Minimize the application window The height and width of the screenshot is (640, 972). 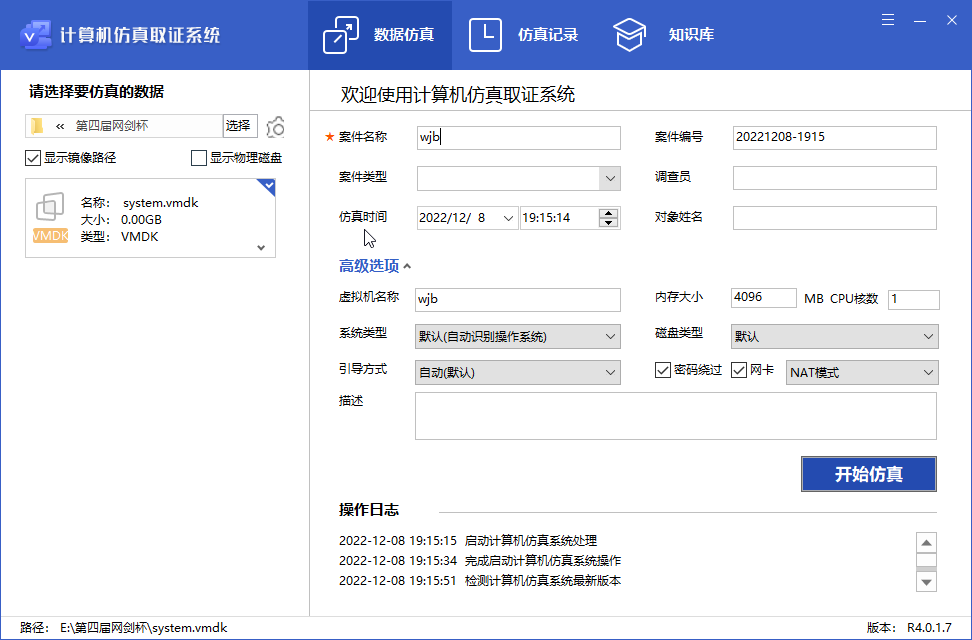pyautogui.click(x=920, y=20)
